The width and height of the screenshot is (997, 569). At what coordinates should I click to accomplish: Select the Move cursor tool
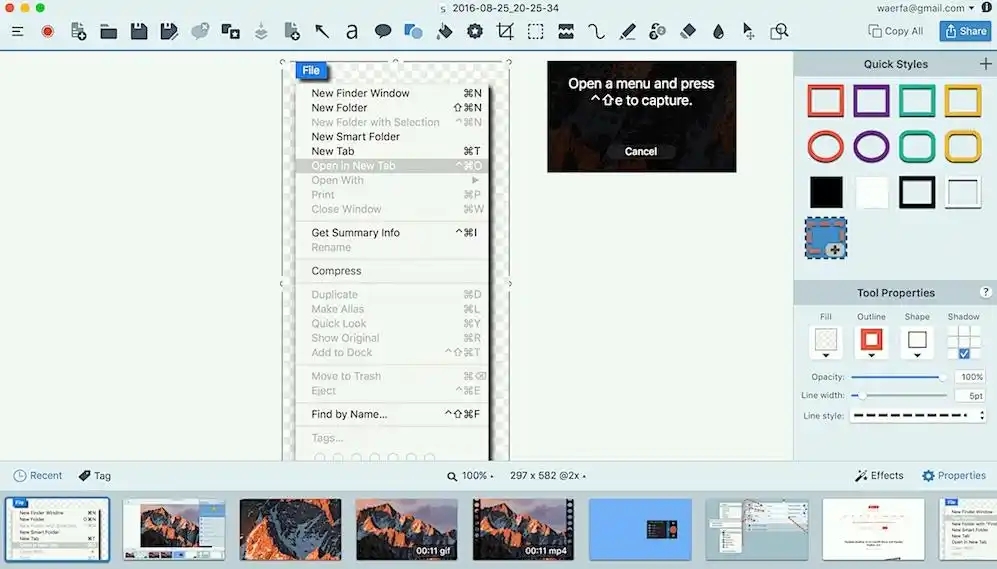[748, 31]
